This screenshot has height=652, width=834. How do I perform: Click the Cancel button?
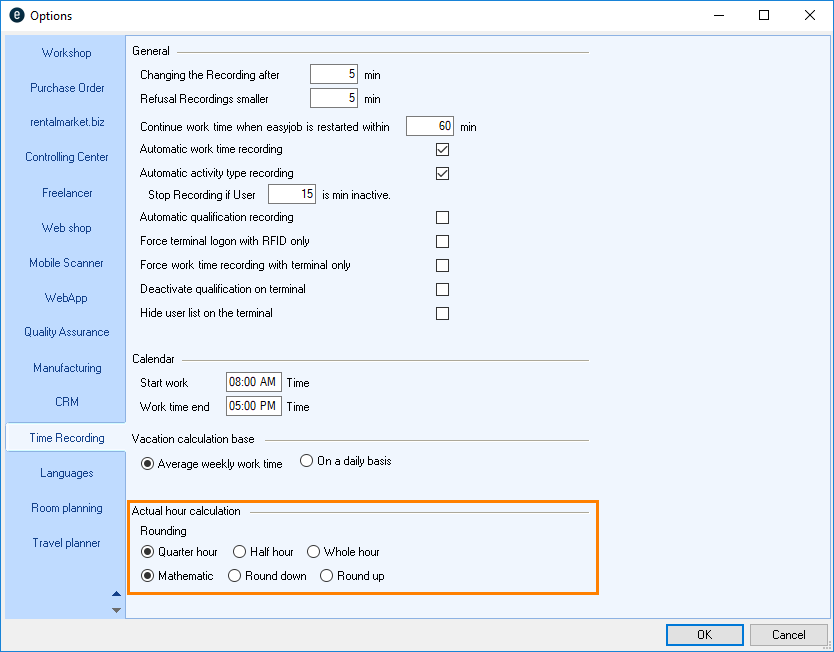point(788,635)
